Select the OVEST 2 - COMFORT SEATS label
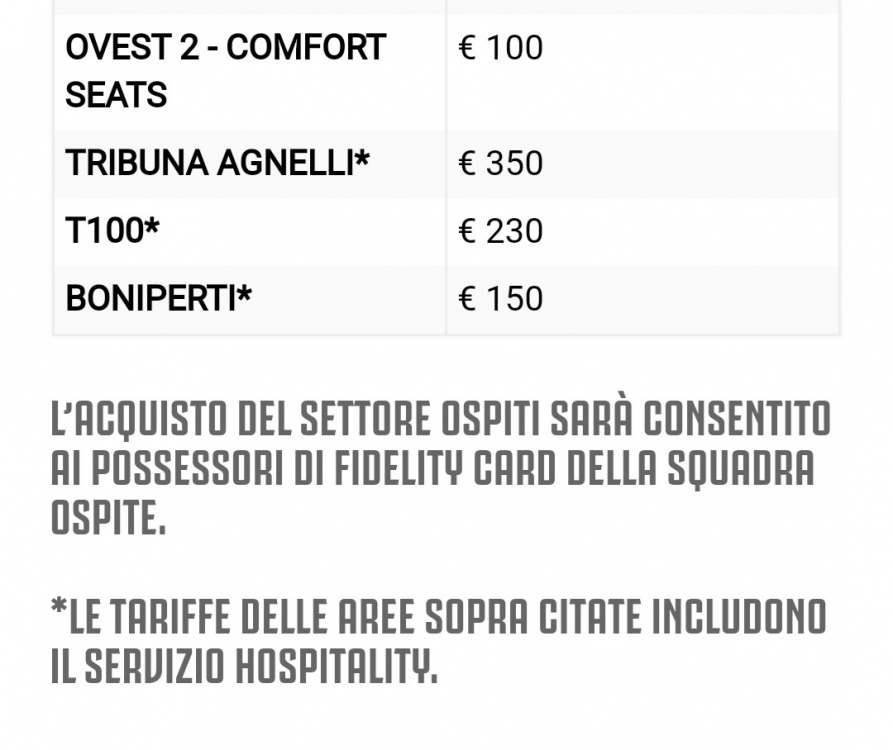Viewport: 893px width, 750px height. point(226,71)
